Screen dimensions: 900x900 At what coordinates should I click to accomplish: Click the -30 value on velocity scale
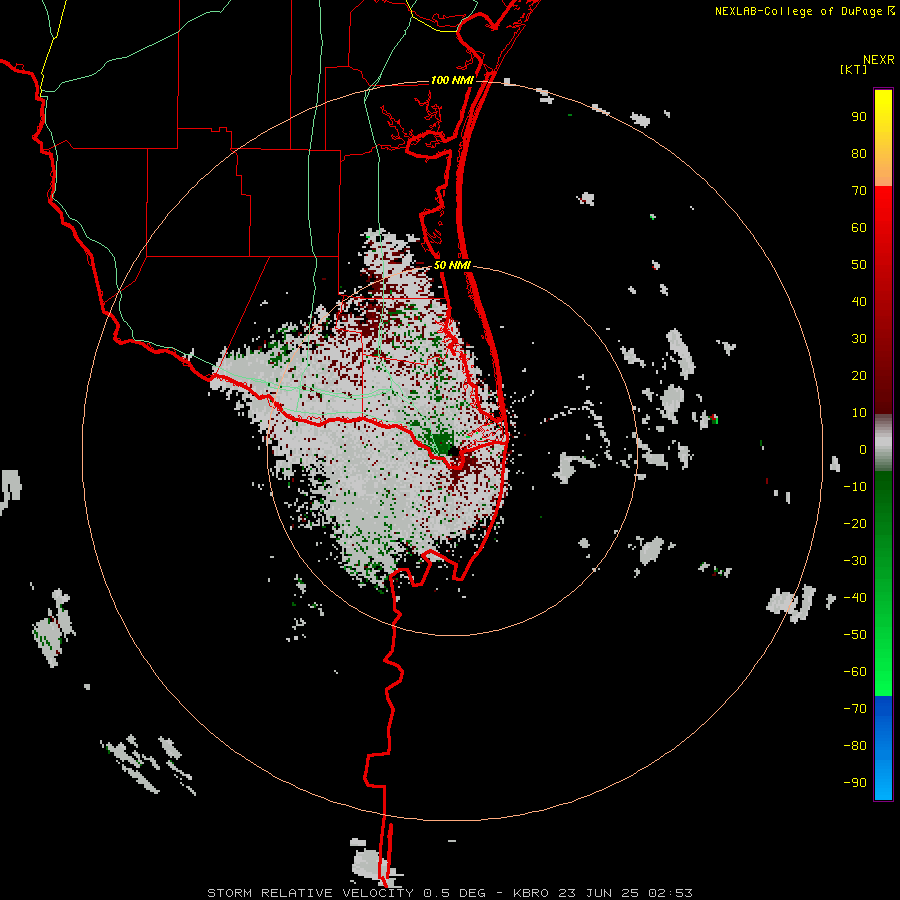(x=855, y=561)
